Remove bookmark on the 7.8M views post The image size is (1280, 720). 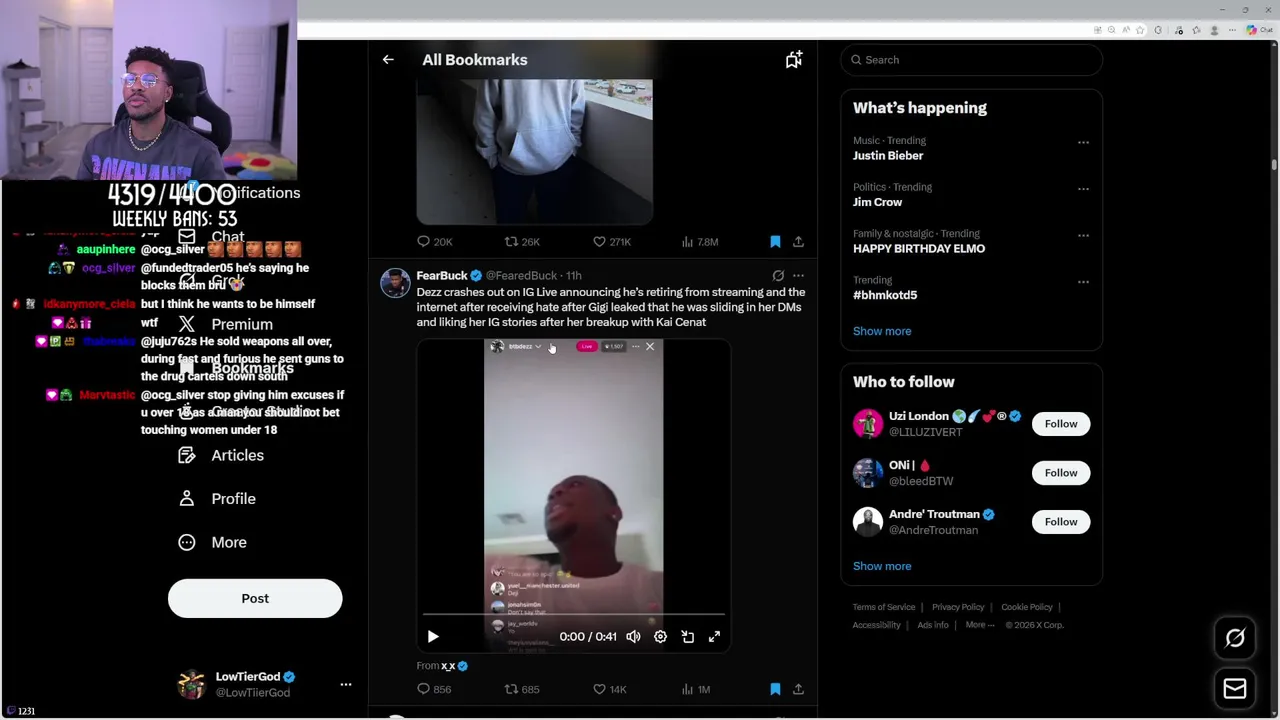(x=775, y=242)
